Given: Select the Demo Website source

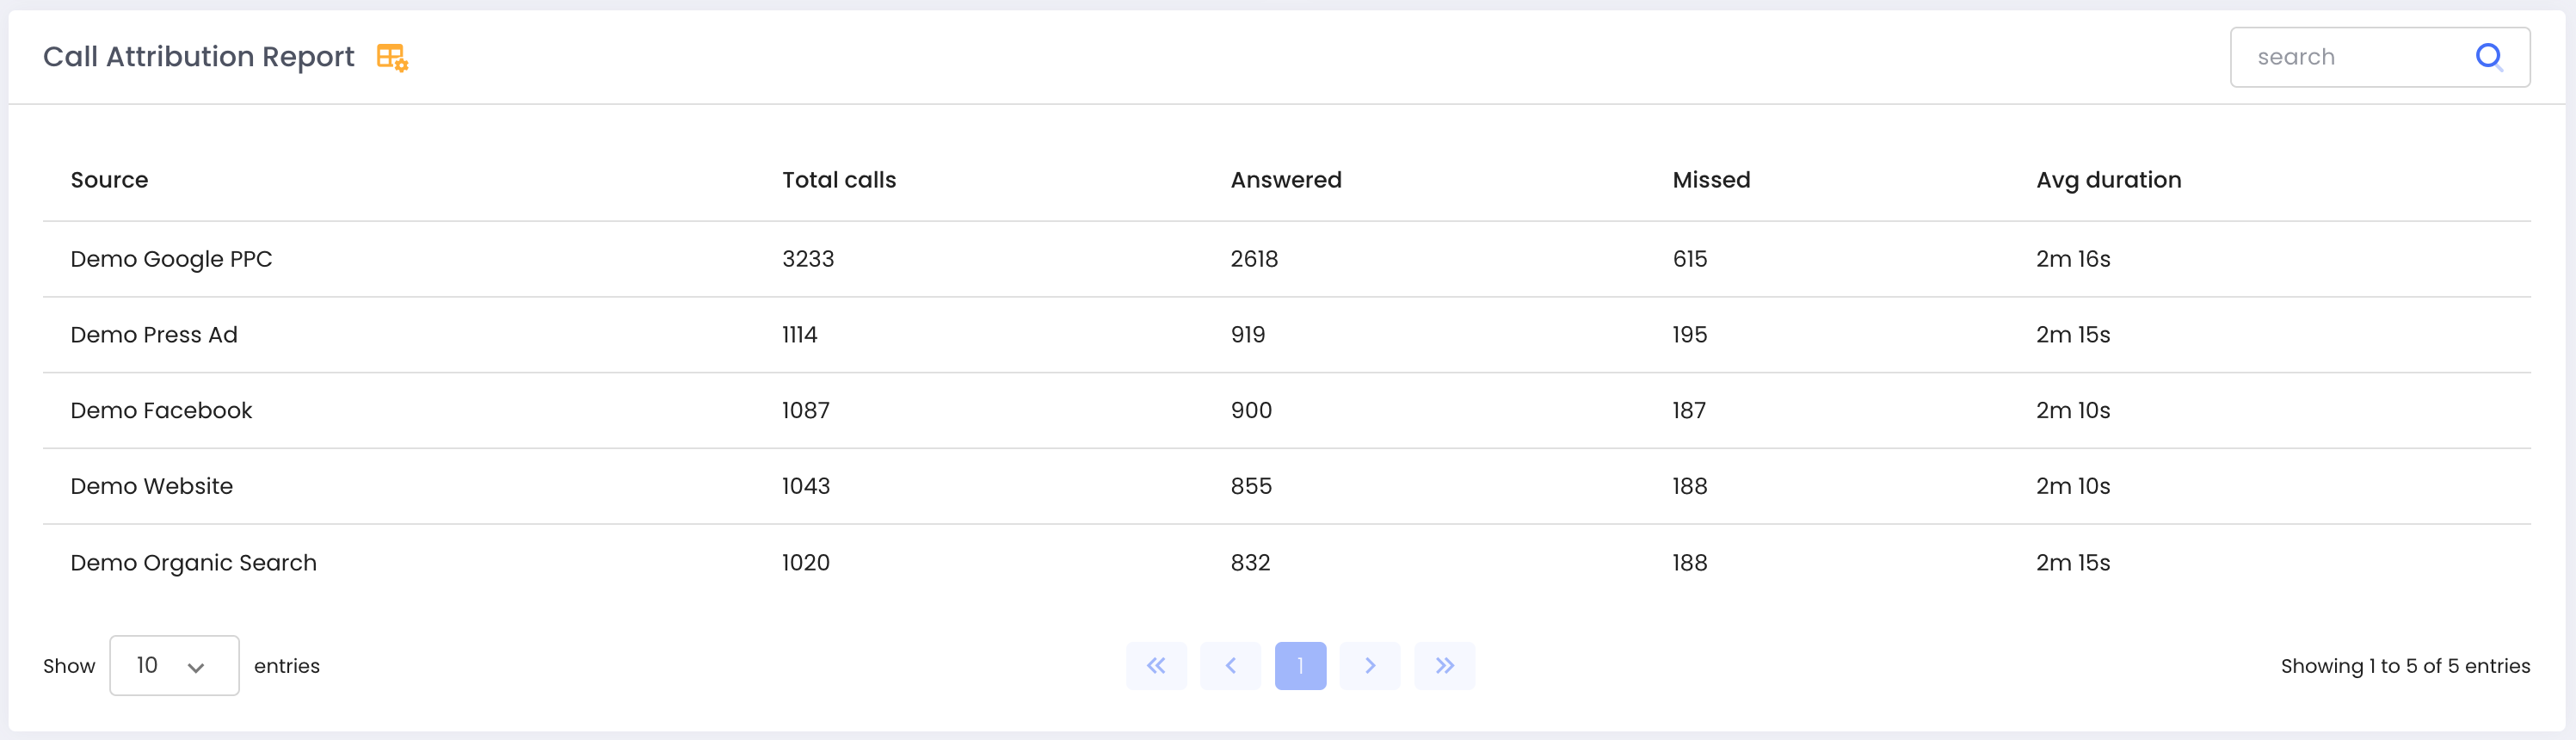Looking at the screenshot, I should point(152,486).
